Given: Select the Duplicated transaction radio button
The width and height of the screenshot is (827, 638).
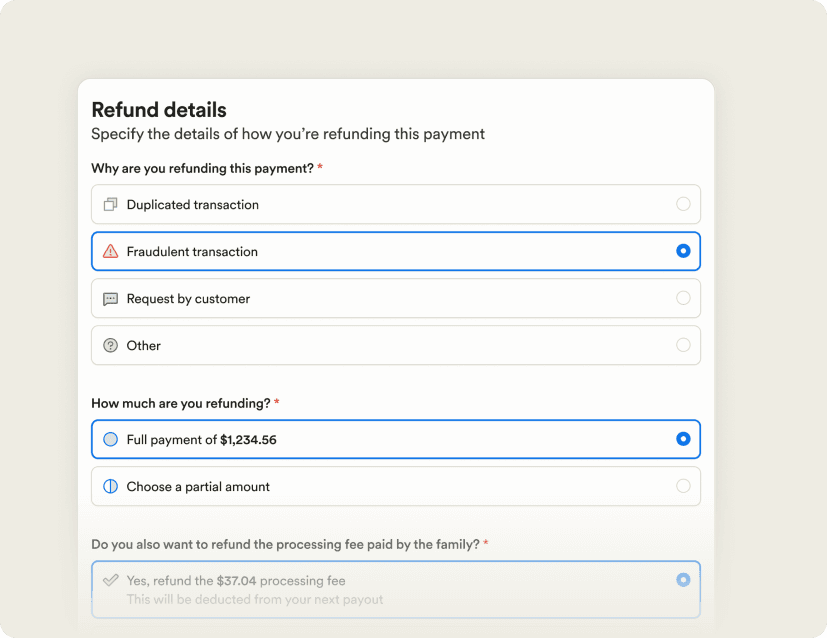Looking at the screenshot, I should tap(683, 204).
